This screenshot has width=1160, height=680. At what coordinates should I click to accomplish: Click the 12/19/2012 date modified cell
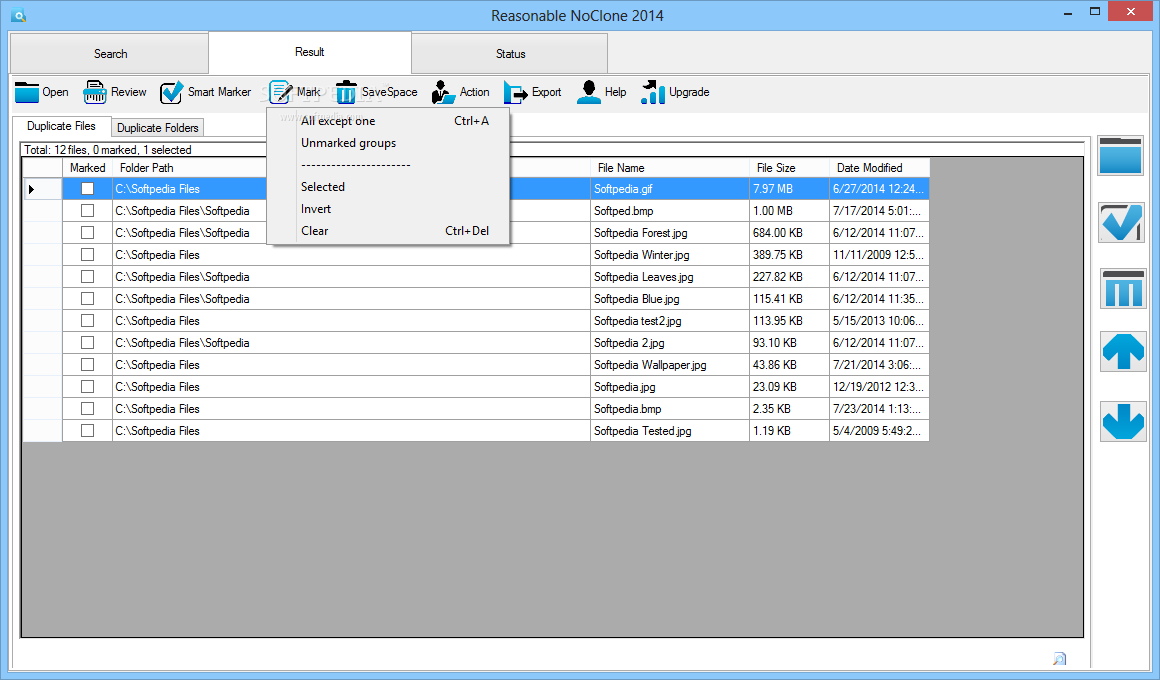(880, 387)
